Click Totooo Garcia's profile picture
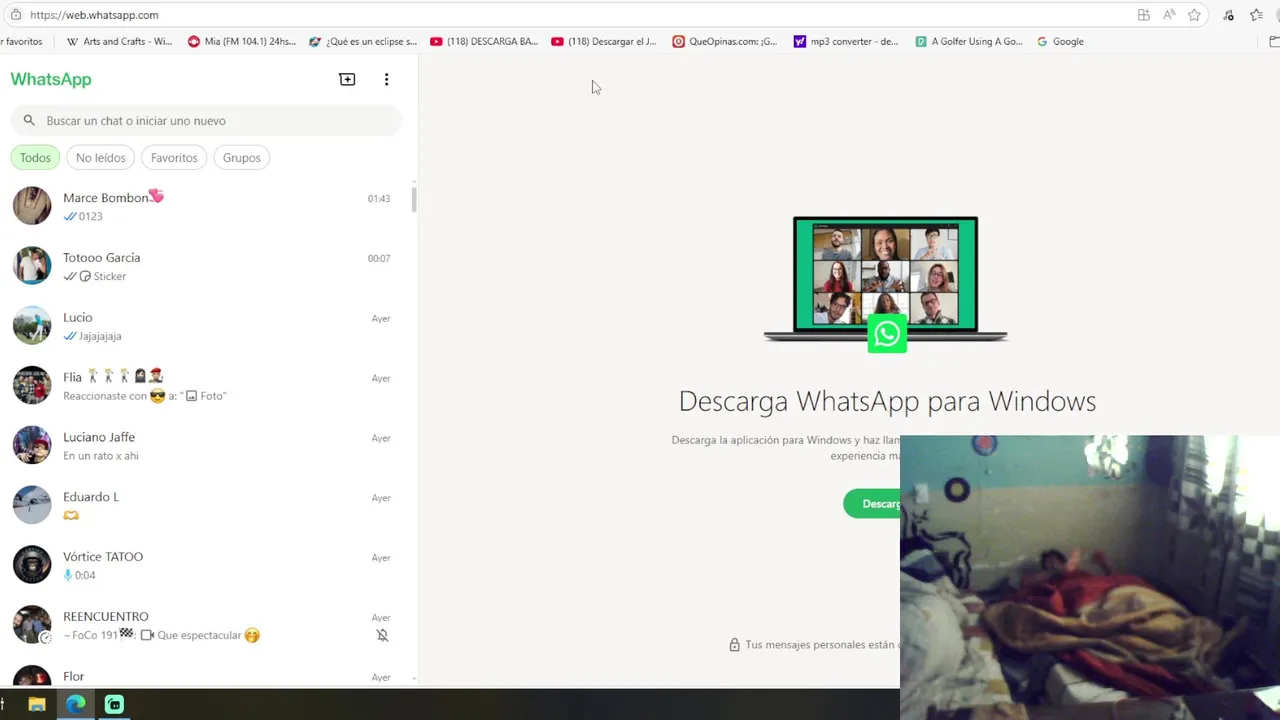This screenshot has width=1280, height=720. tap(32, 266)
